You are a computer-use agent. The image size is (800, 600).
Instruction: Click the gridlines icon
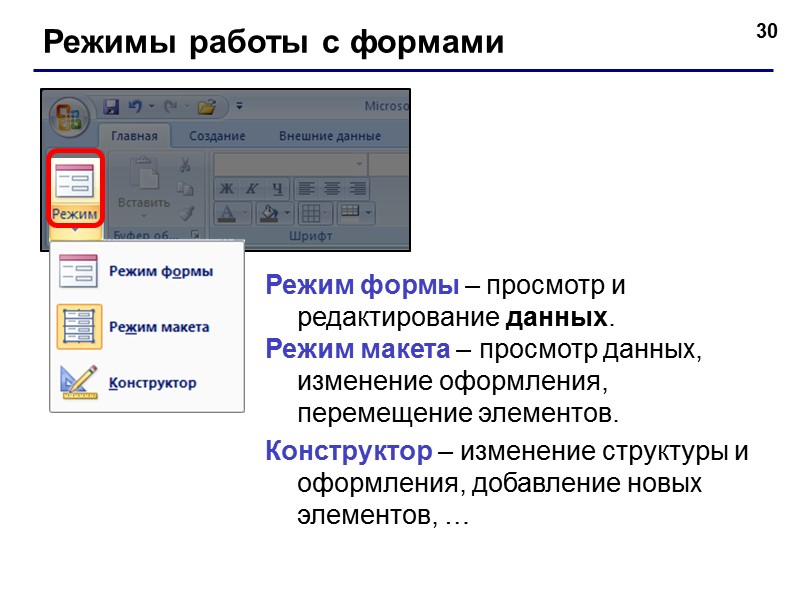311,213
